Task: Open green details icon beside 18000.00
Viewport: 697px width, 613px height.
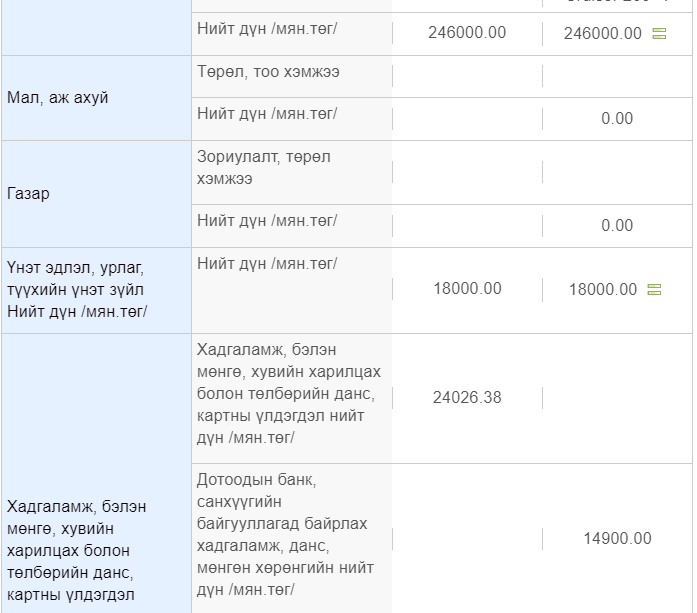Action: click(x=654, y=289)
